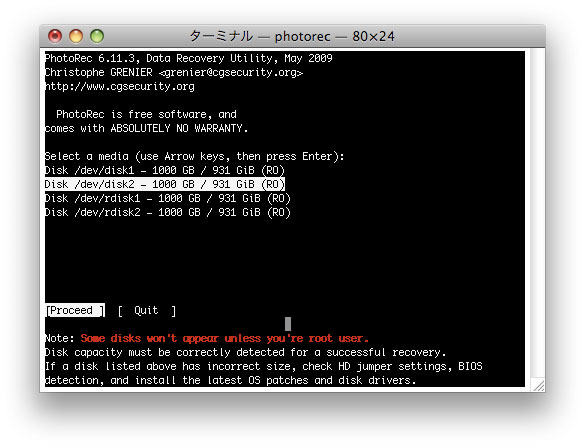Select the Disk /dev/rdisk1 entry

[x=168, y=199]
